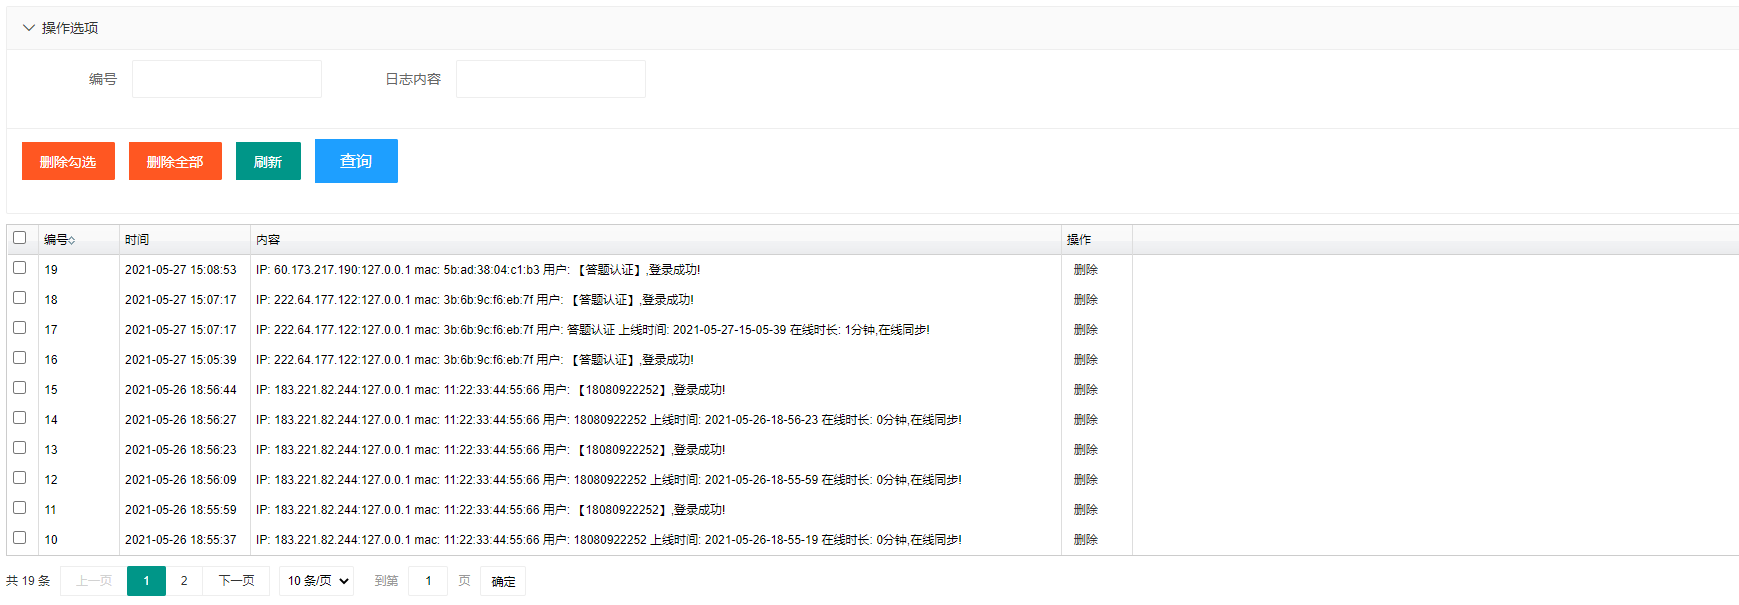1739x605 pixels.
Task: Go to page 2 of results
Action: (x=184, y=581)
